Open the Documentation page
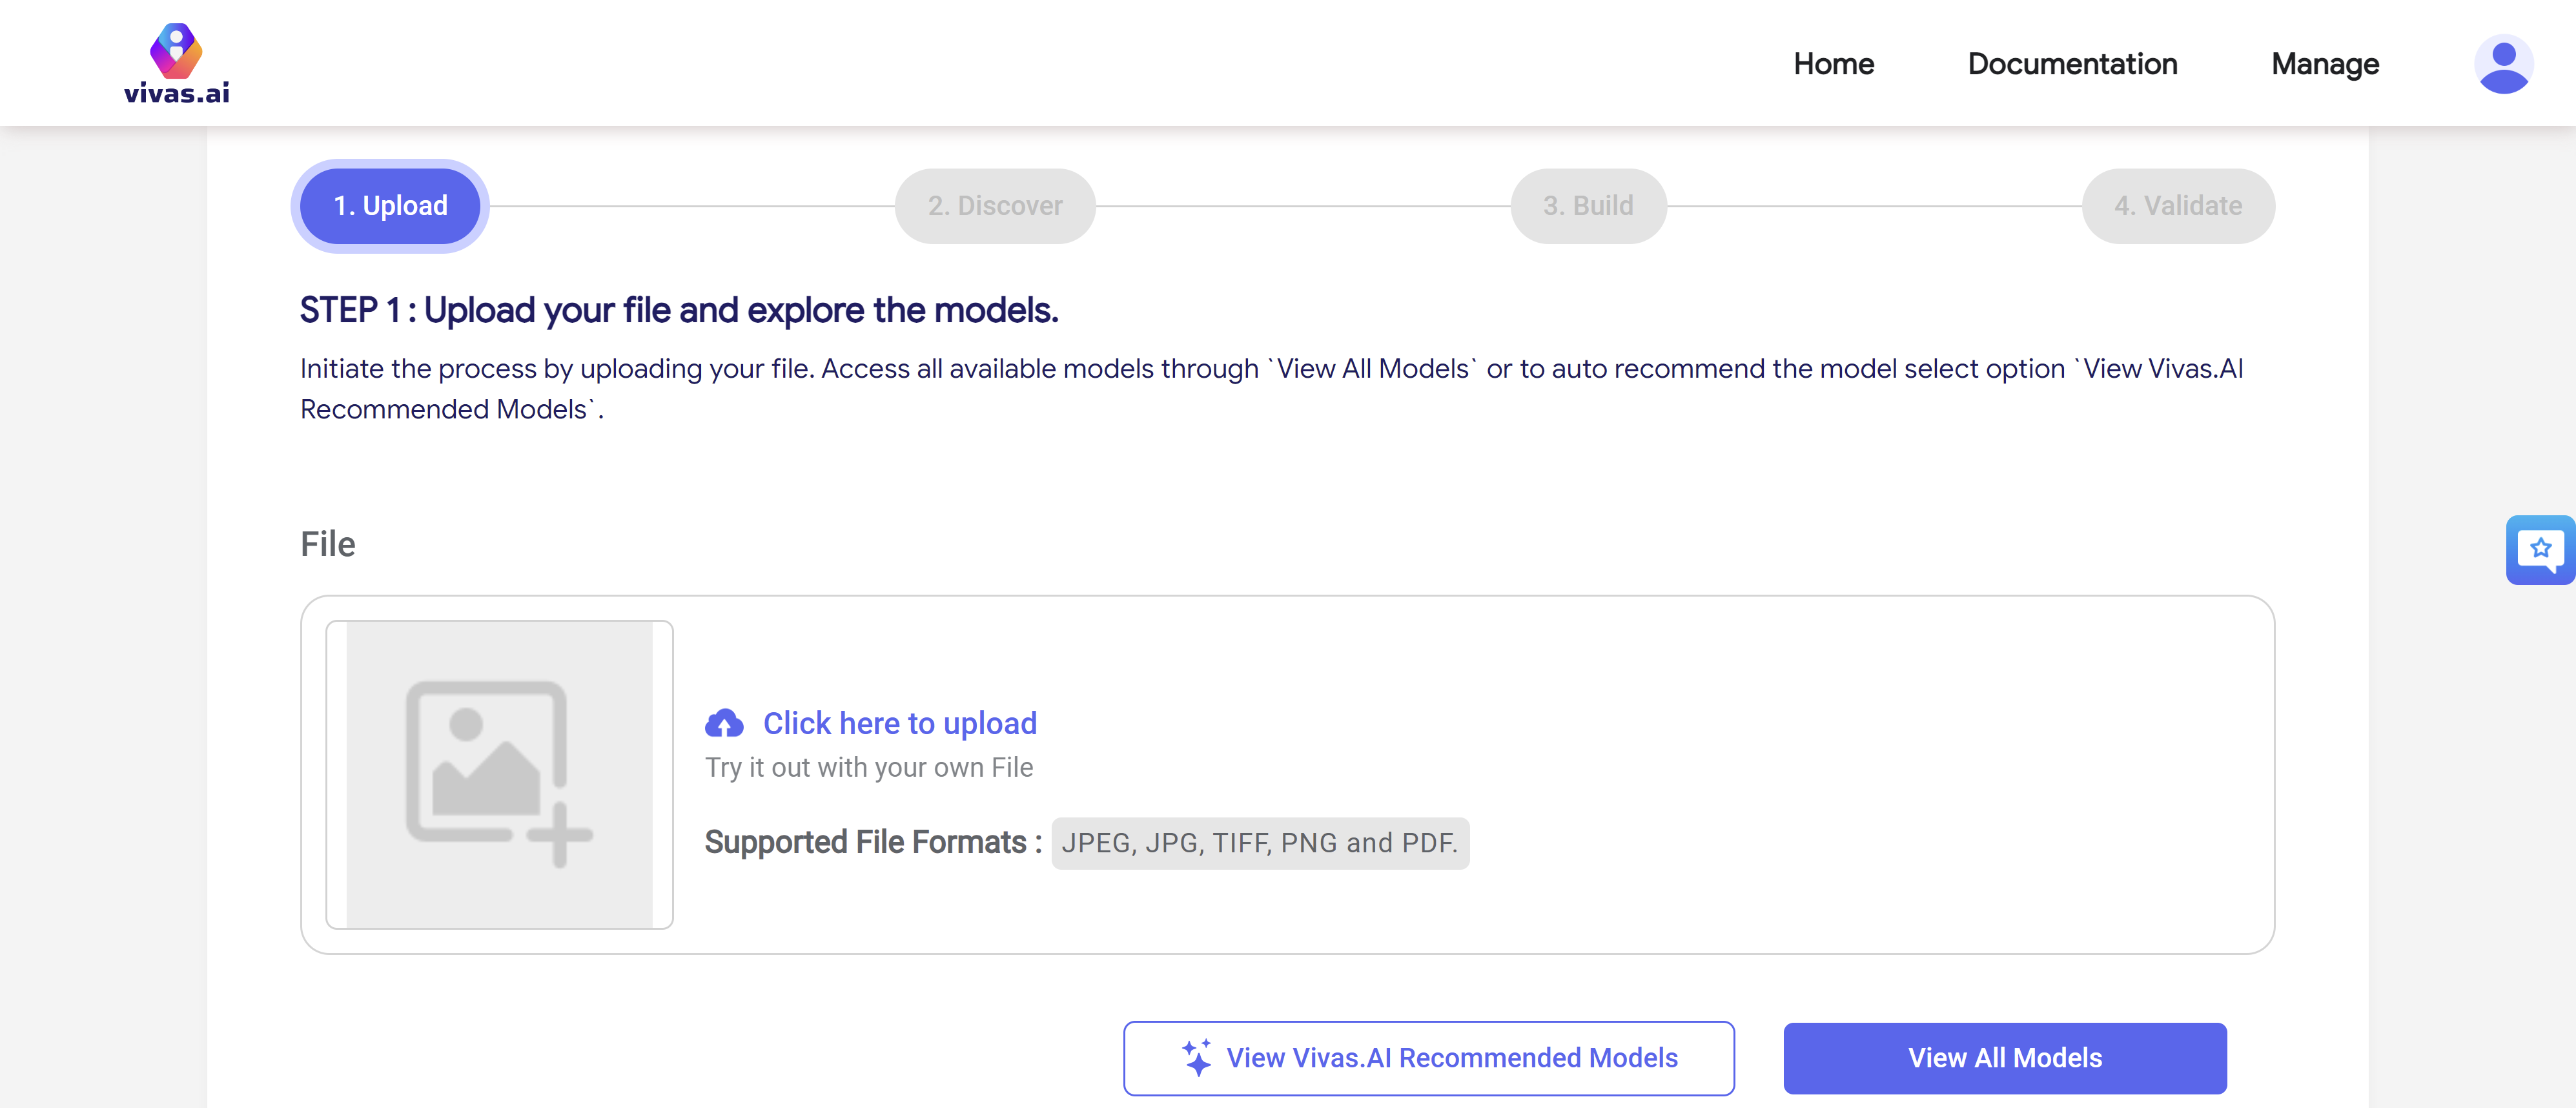The width and height of the screenshot is (2576, 1108). point(2072,64)
